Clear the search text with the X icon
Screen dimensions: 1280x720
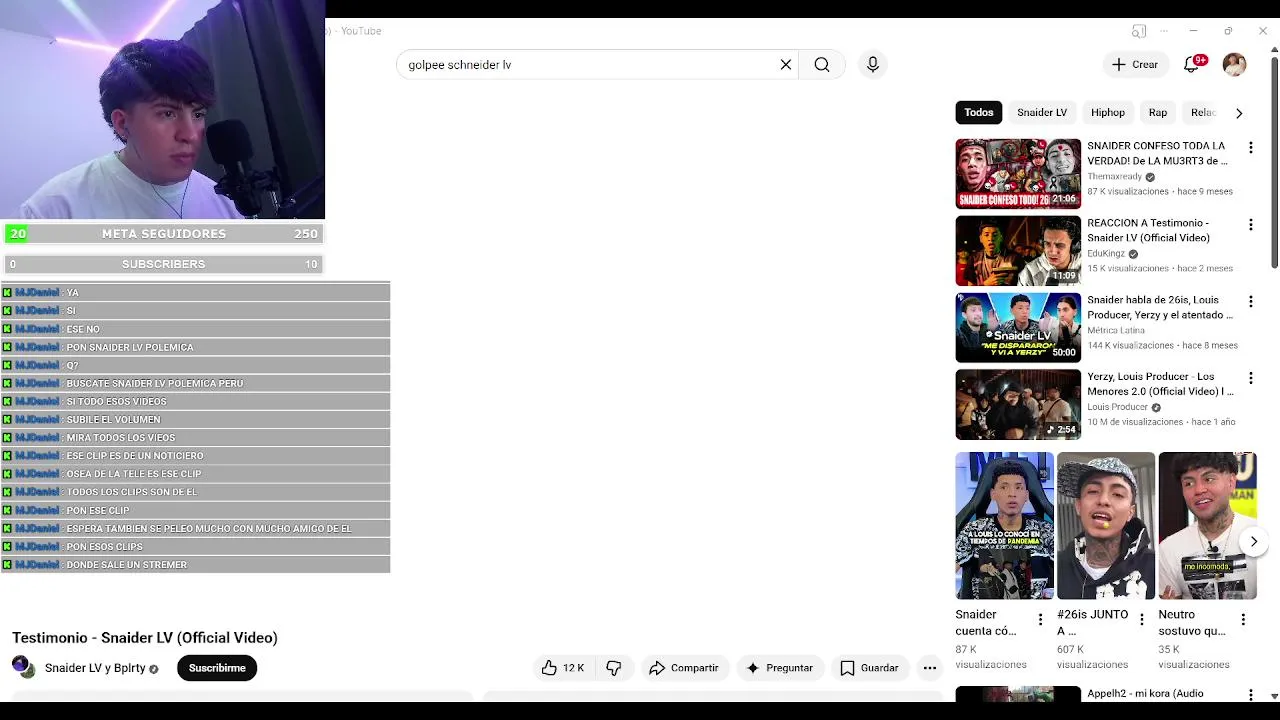(786, 65)
